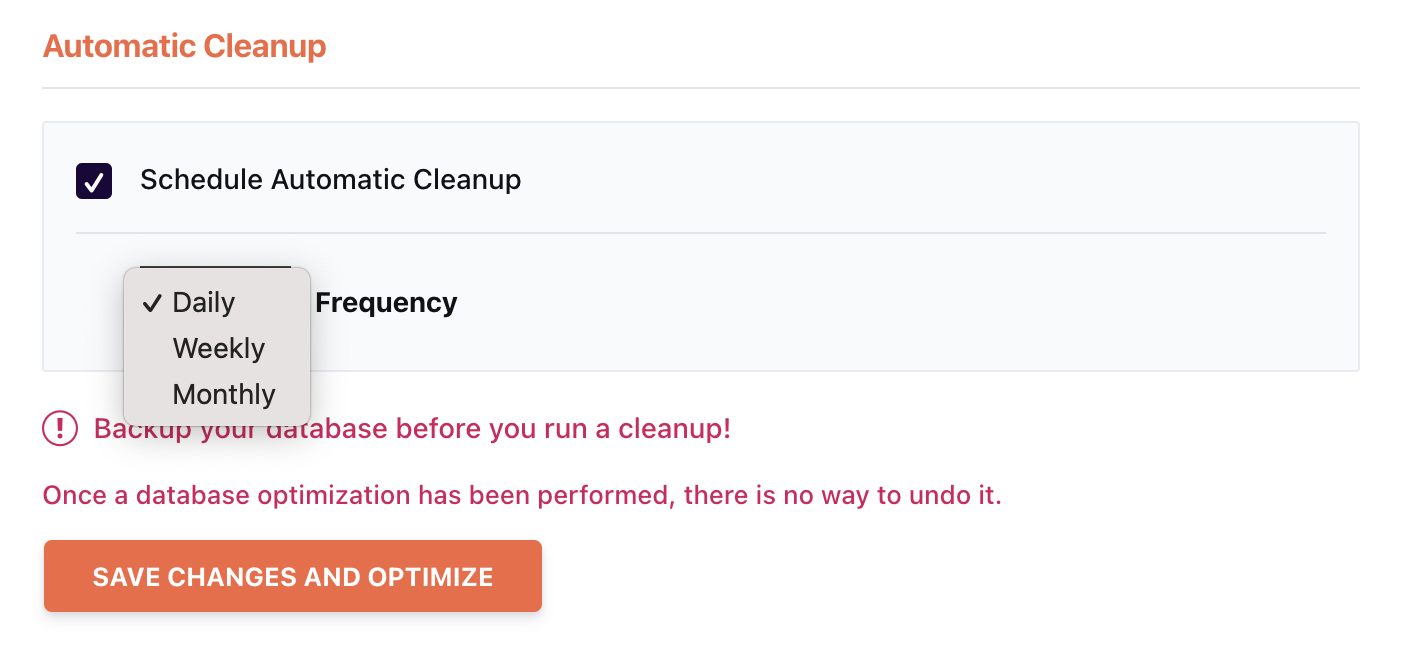Select Monthly as the cleanup frequency
Image resolution: width=1402 pixels, height=658 pixels.
click(x=224, y=394)
